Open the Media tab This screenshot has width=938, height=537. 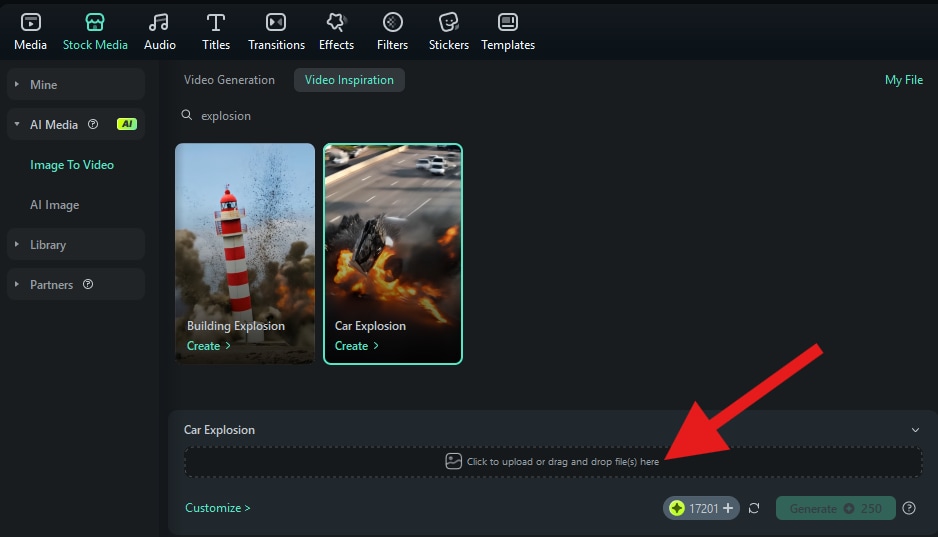coord(31,32)
